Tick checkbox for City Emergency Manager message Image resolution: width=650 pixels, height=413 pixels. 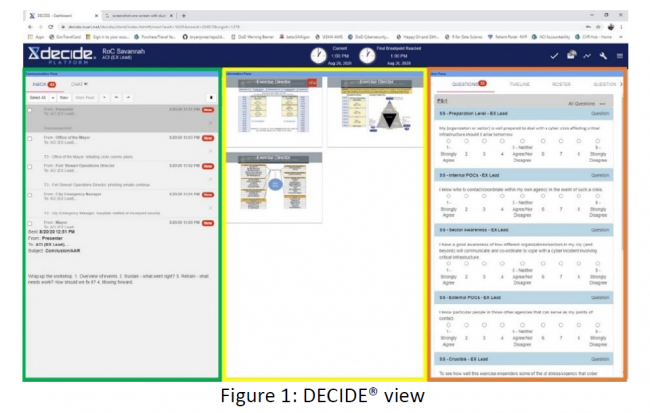click(x=30, y=195)
